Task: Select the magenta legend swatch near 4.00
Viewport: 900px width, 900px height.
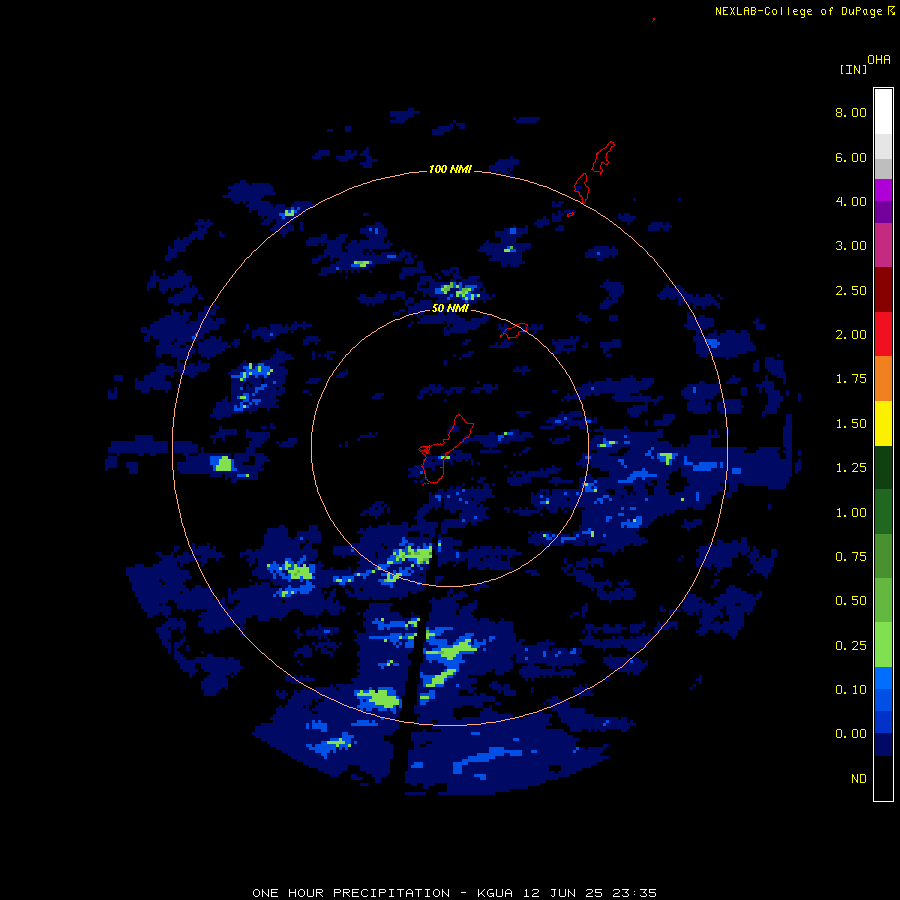Action: click(x=883, y=190)
